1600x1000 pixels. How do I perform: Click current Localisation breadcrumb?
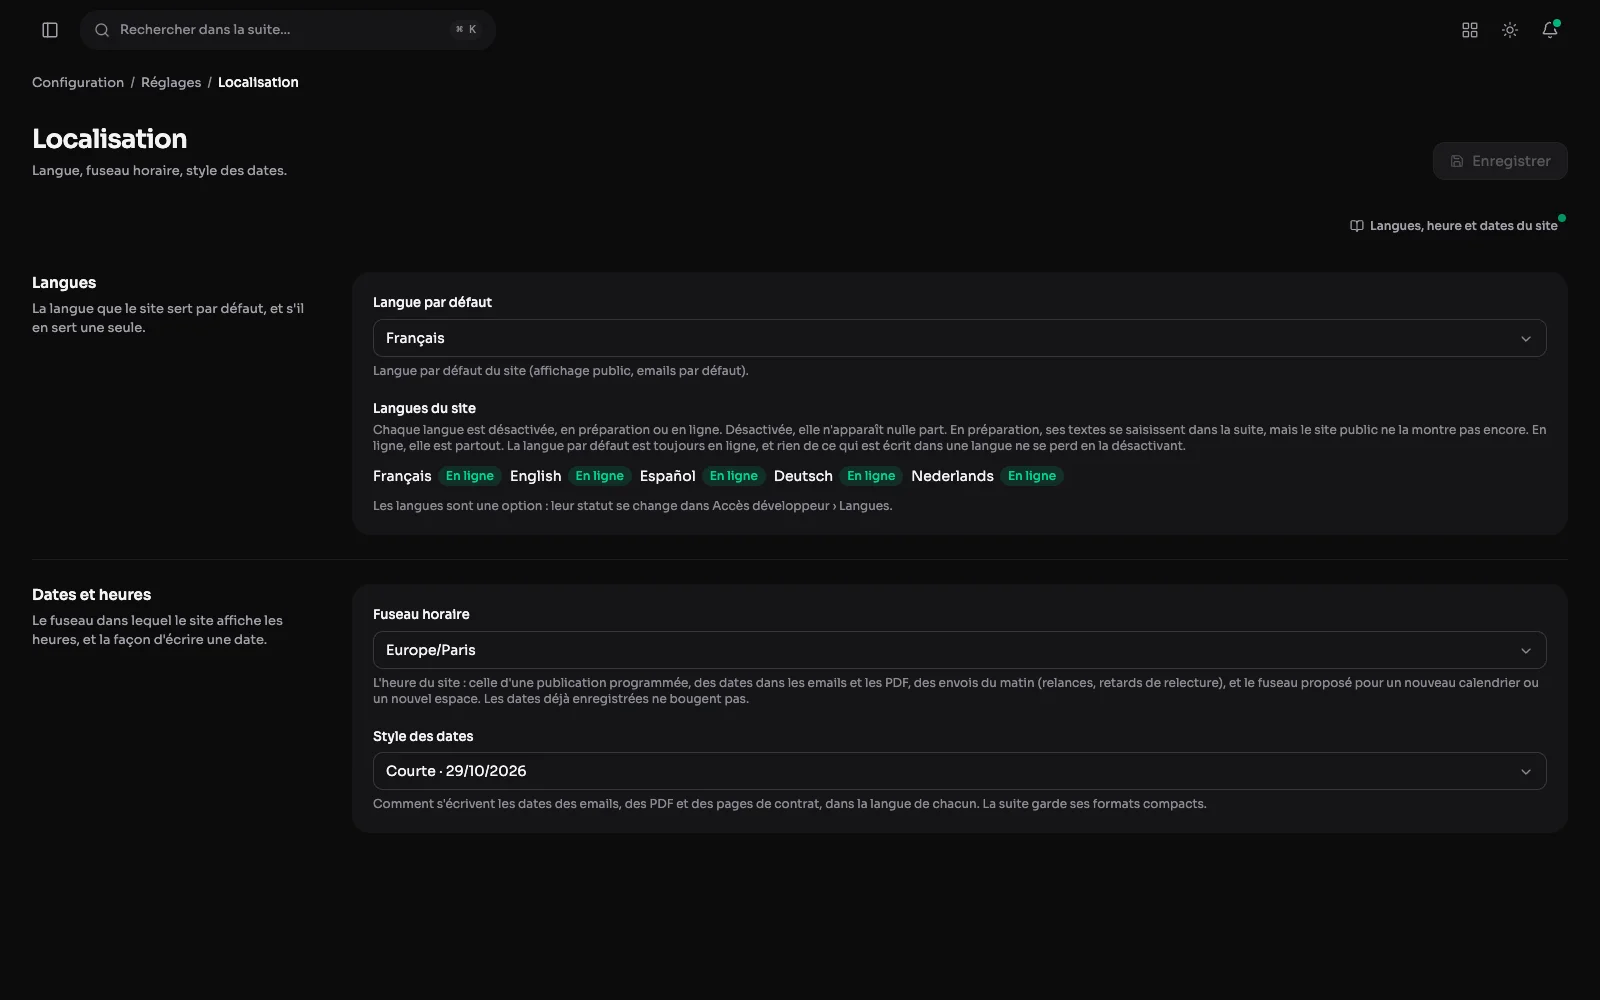[x=258, y=82]
